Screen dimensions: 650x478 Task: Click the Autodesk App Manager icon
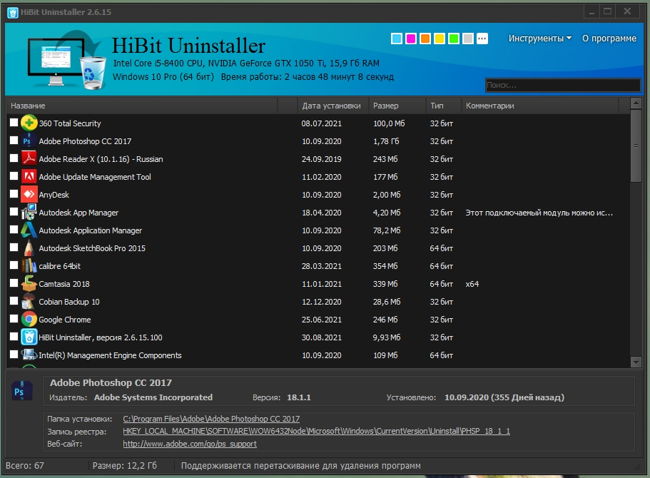coord(29,212)
